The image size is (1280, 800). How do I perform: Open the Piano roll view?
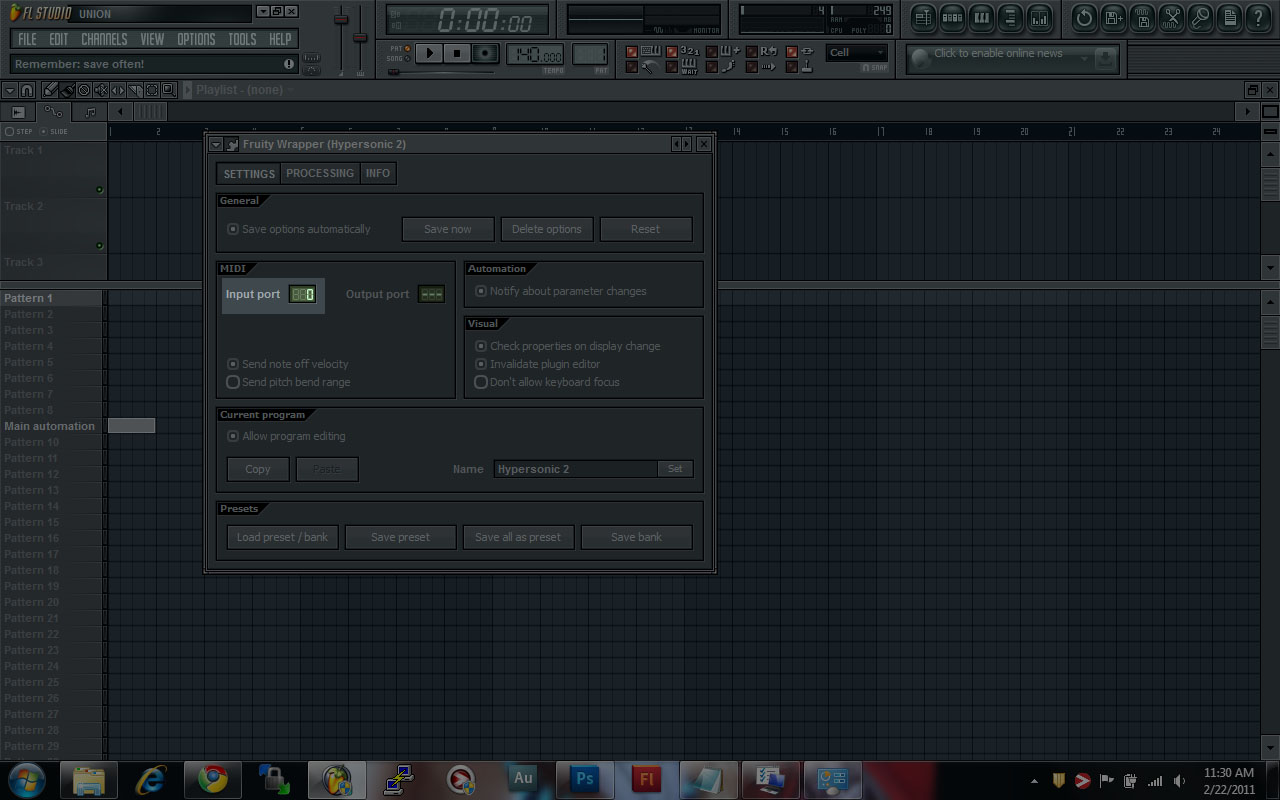point(981,18)
